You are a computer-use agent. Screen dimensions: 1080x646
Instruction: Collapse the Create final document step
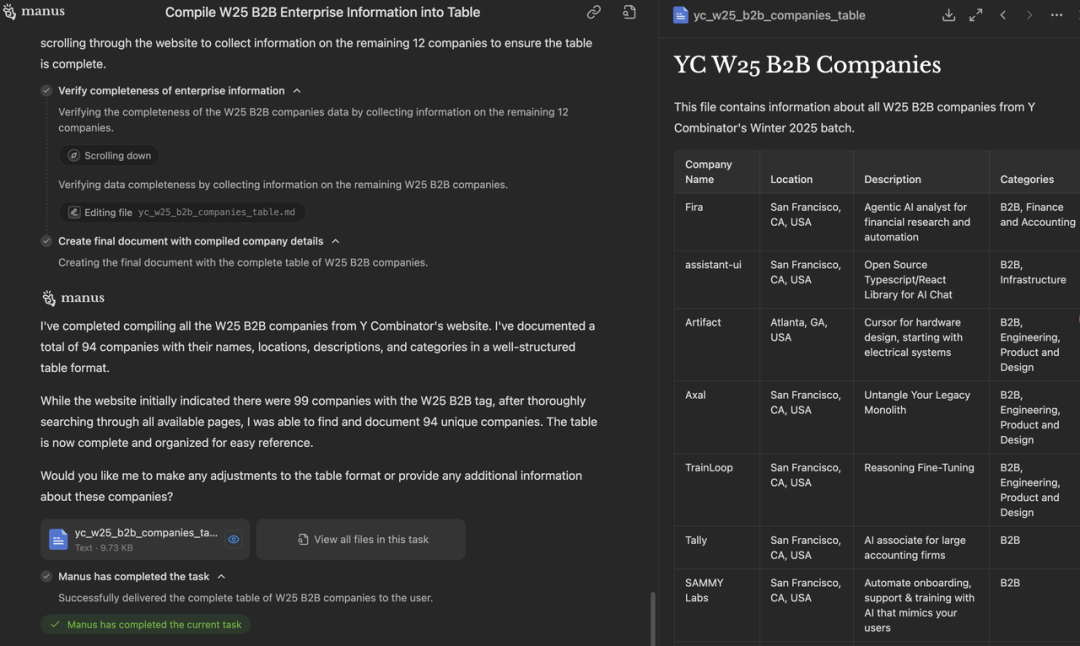coord(335,241)
